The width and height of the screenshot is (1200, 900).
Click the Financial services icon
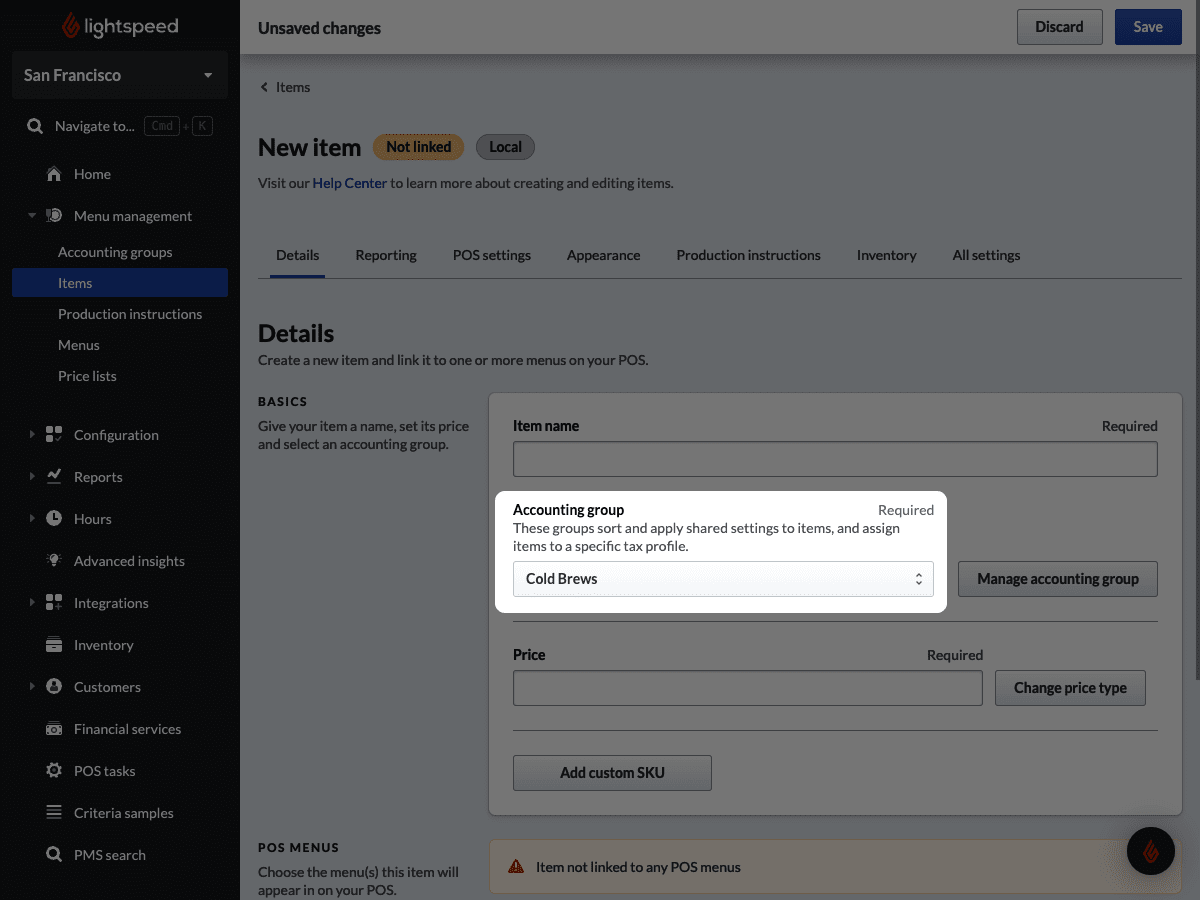(55, 729)
